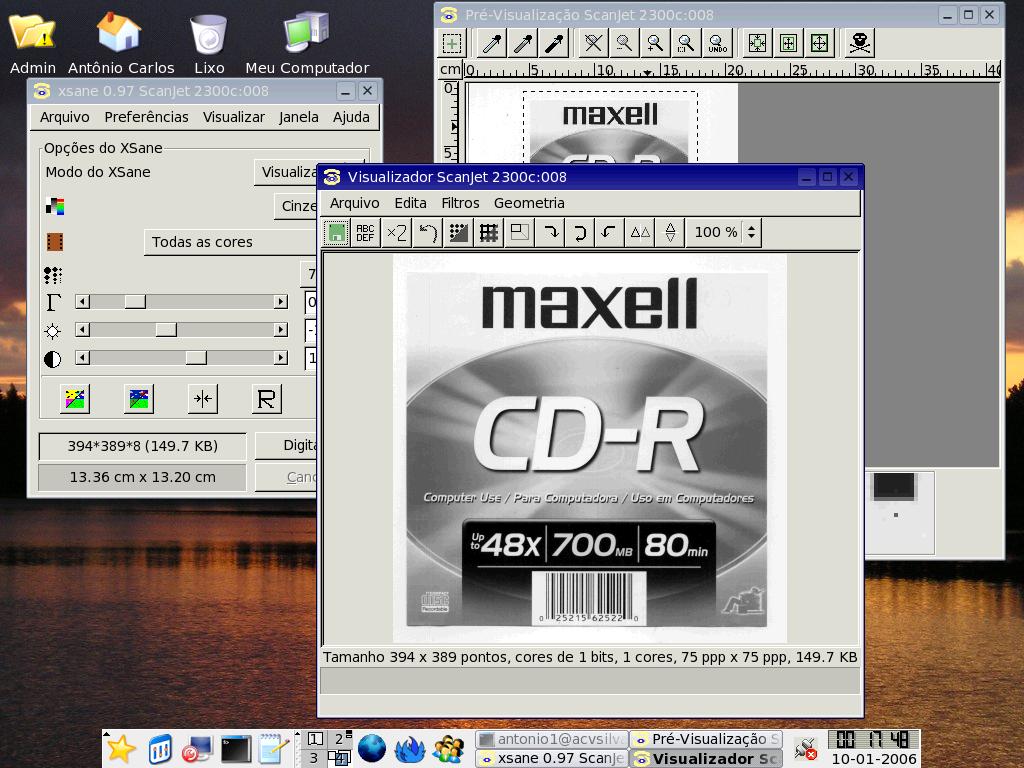This screenshot has height=768, width=1024.
Task: Zoom out using the minus magnifier icon
Action: pyautogui.click(x=624, y=44)
